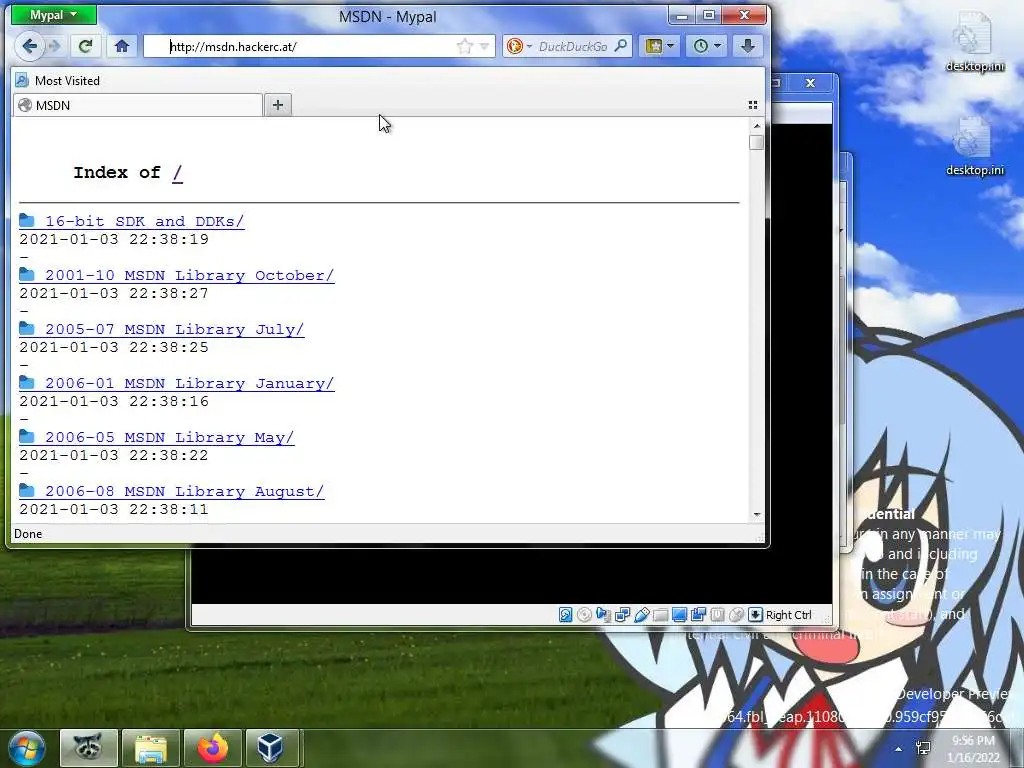Click the vertical scrollbar thumb

pos(756,142)
